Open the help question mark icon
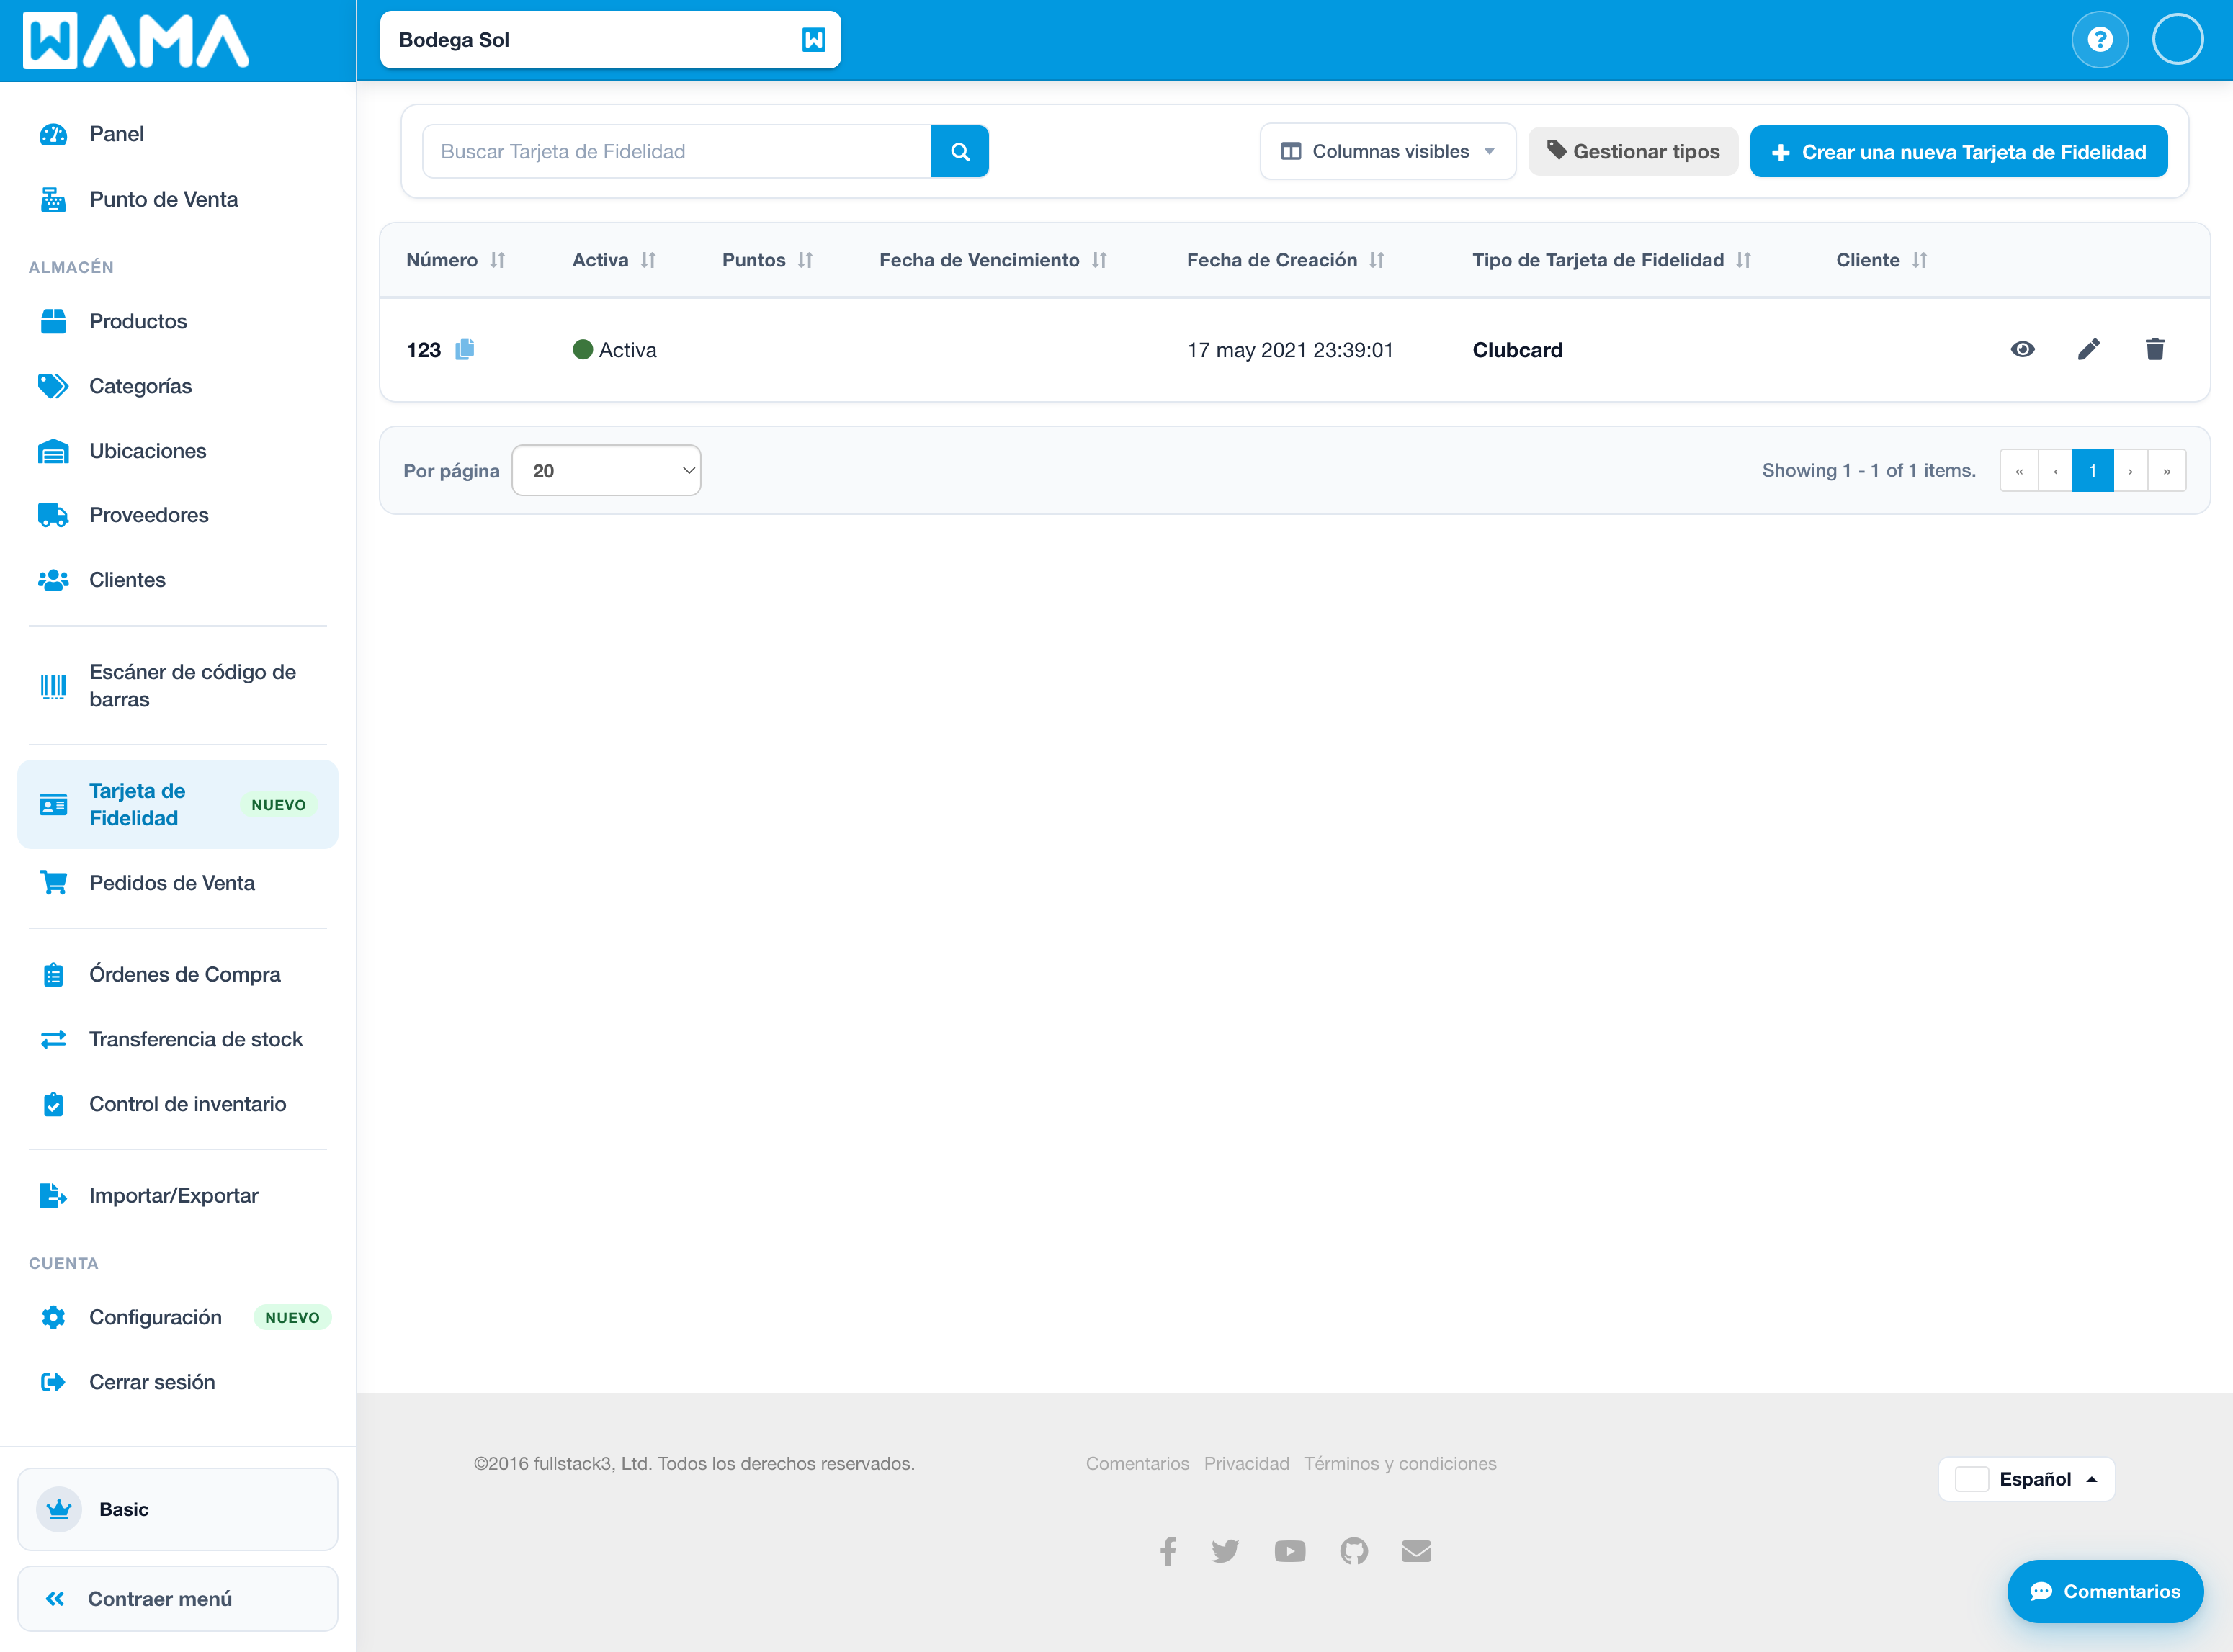This screenshot has height=1652, width=2233. [x=2099, y=40]
